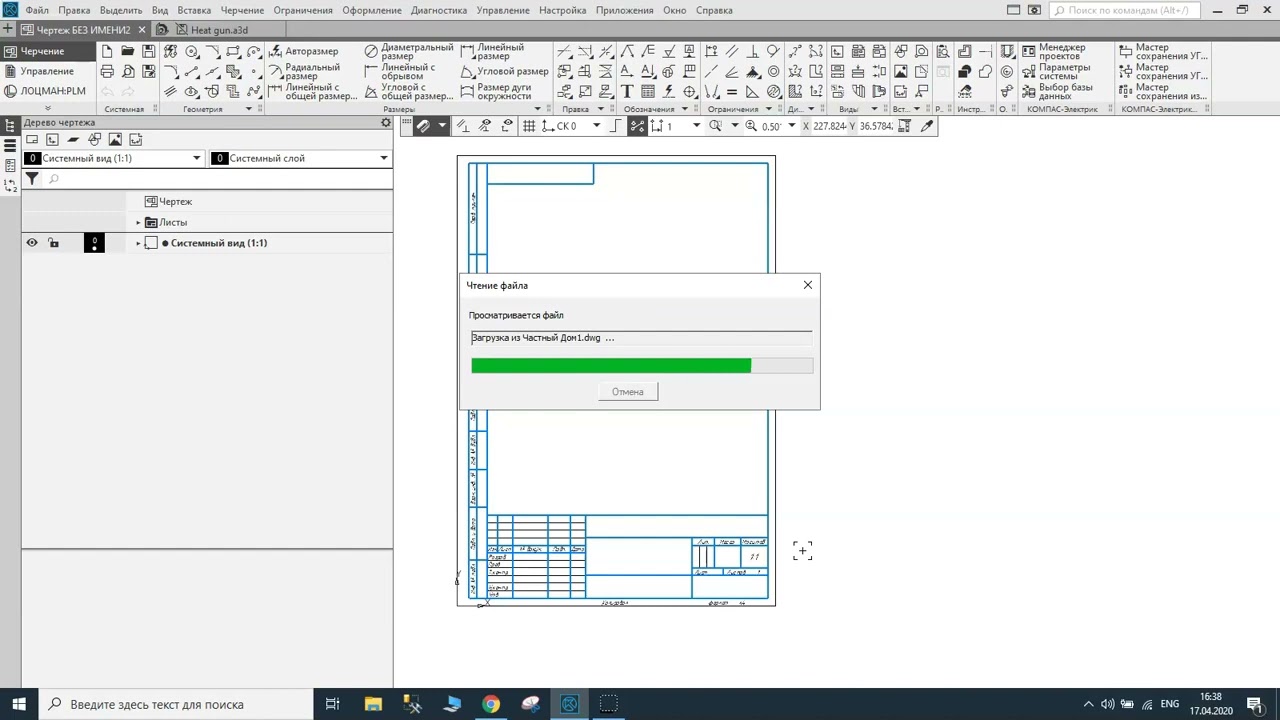This screenshot has height=720, width=1280.
Task: Open the Файл menu
Action: 37,10
